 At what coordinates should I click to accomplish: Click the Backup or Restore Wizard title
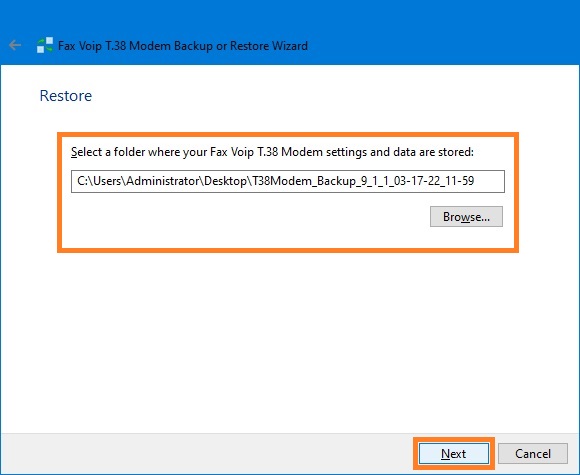(x=183, y=46)
